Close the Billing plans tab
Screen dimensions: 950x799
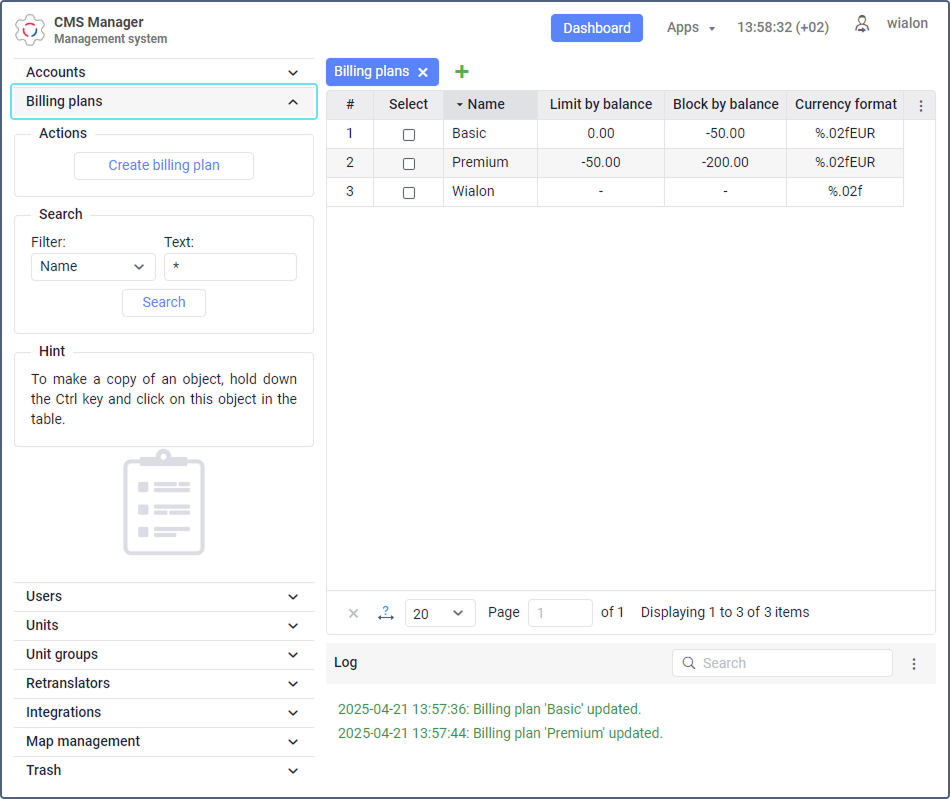423,72
